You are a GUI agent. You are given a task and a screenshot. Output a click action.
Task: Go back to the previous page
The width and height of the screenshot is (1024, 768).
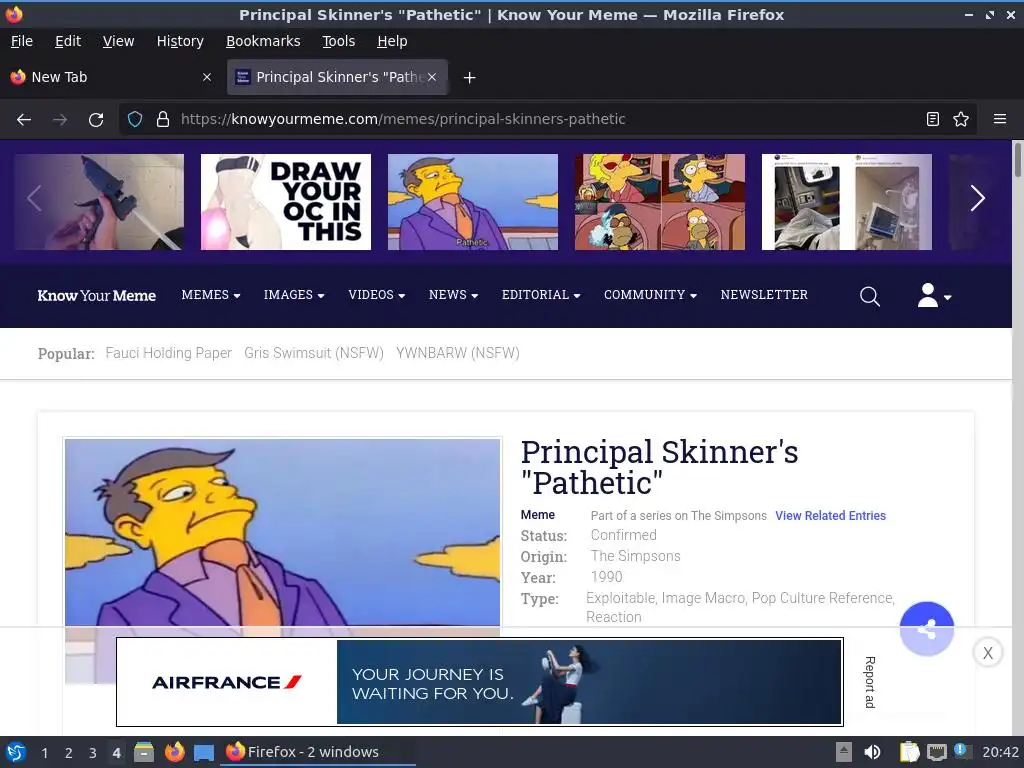point(24,120)
